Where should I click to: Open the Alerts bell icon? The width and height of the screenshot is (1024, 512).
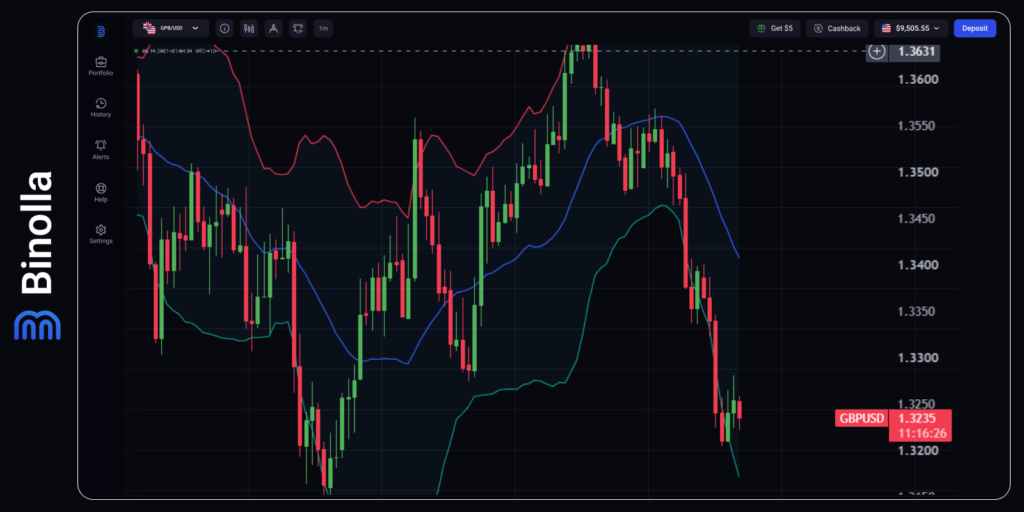coord(101,145)
